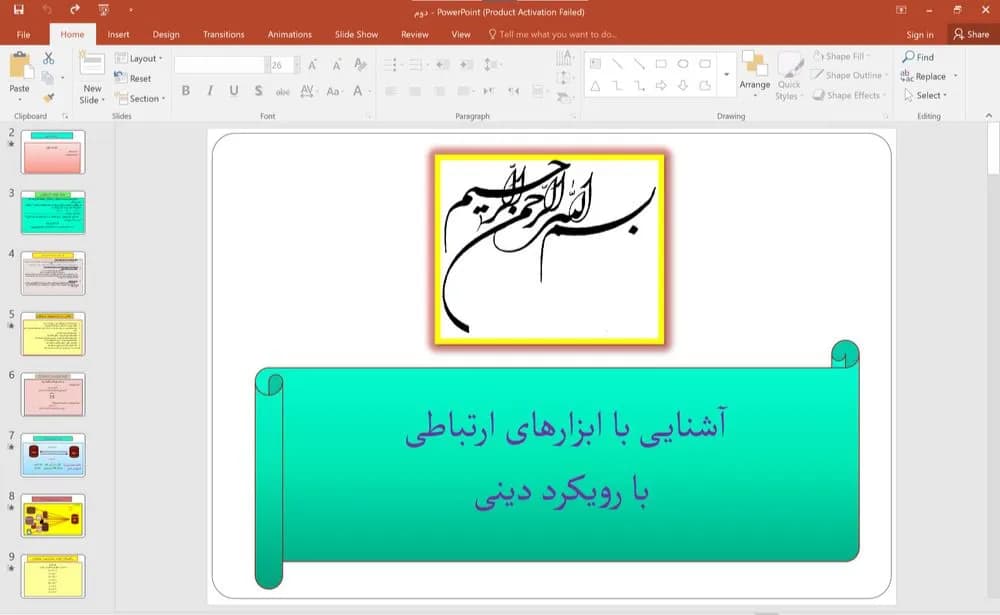Switch to the Animations tab
The image size is (1000, 615).
(x=290, y=34)
